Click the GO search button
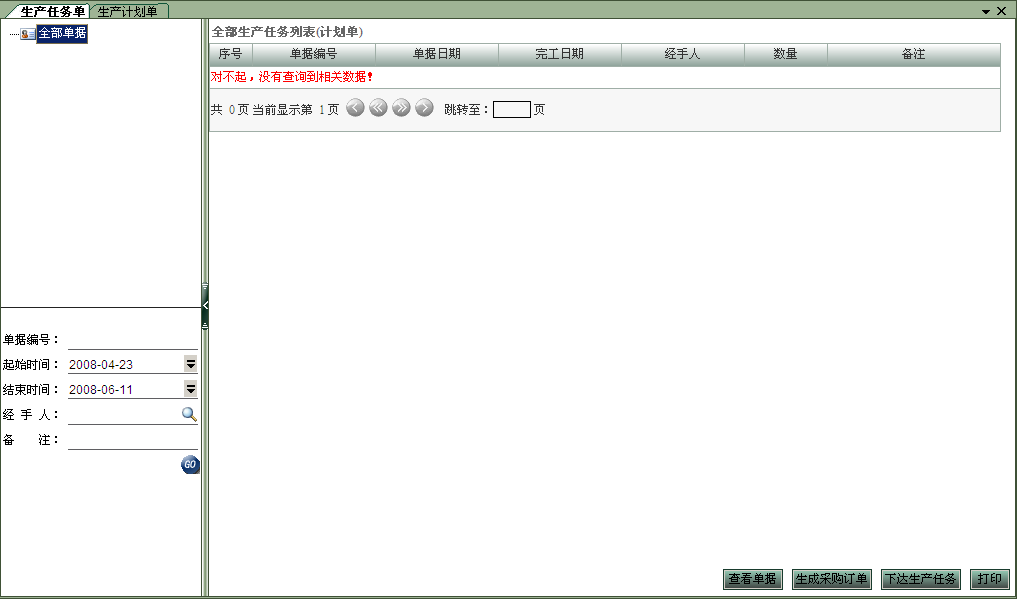Screen dimensions: 1017x599 pyautogui.click(x=190, y=465)
